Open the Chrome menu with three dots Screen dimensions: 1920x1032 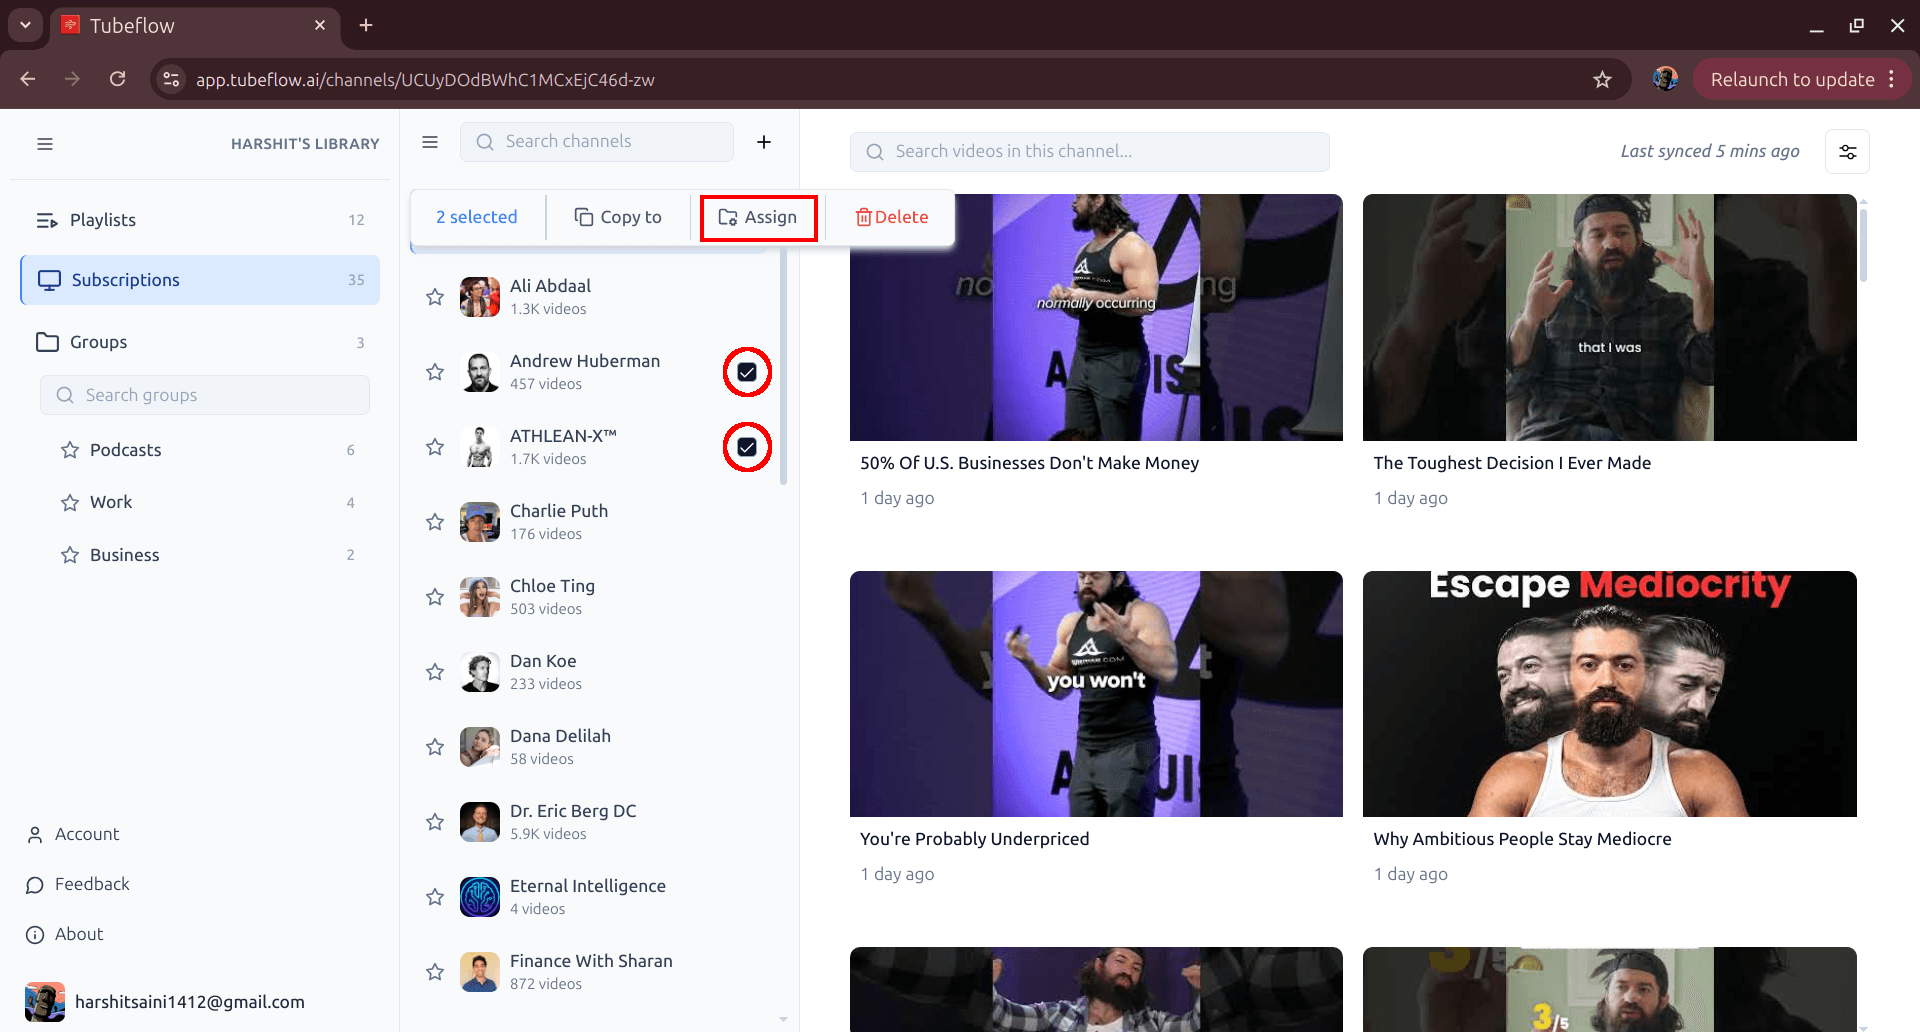tap(1893, 79)
